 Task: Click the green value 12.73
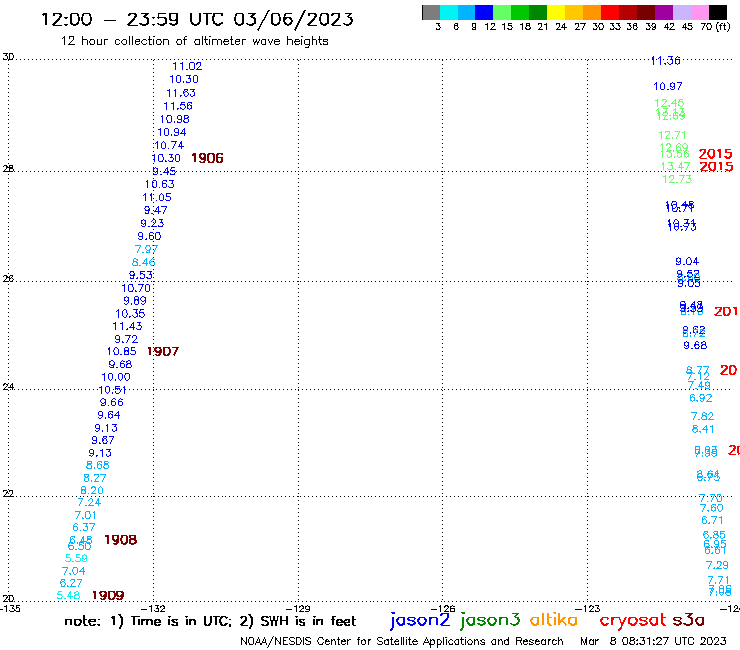pyautogui.click(x=677, y=179)
